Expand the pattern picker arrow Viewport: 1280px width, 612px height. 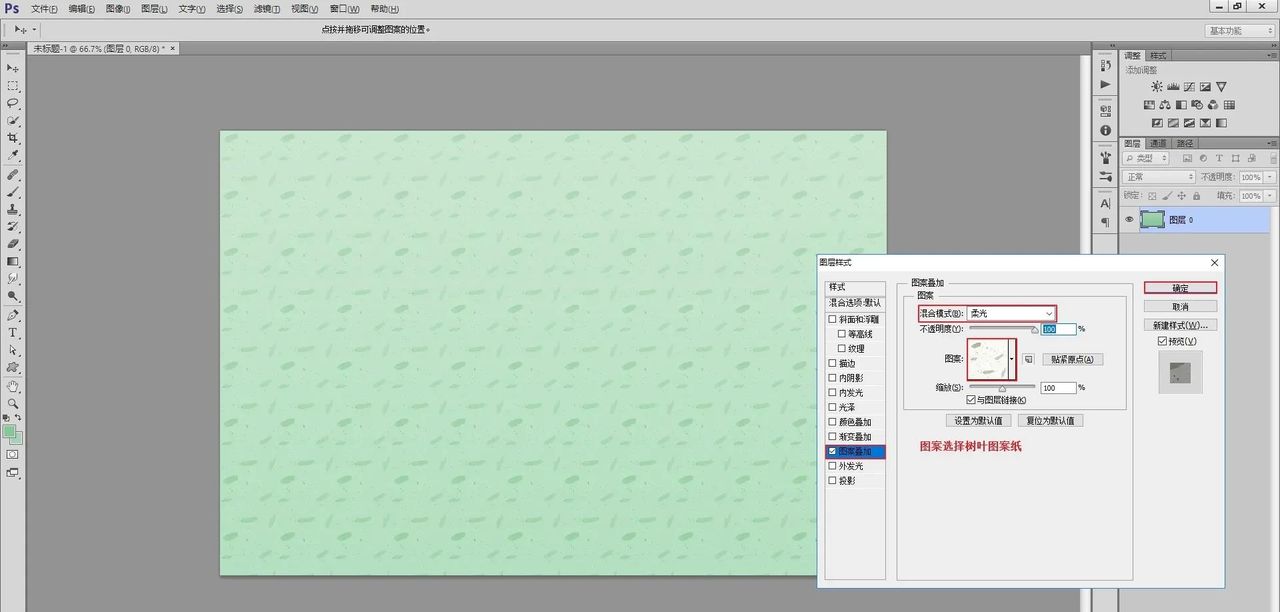(1012, 359)
